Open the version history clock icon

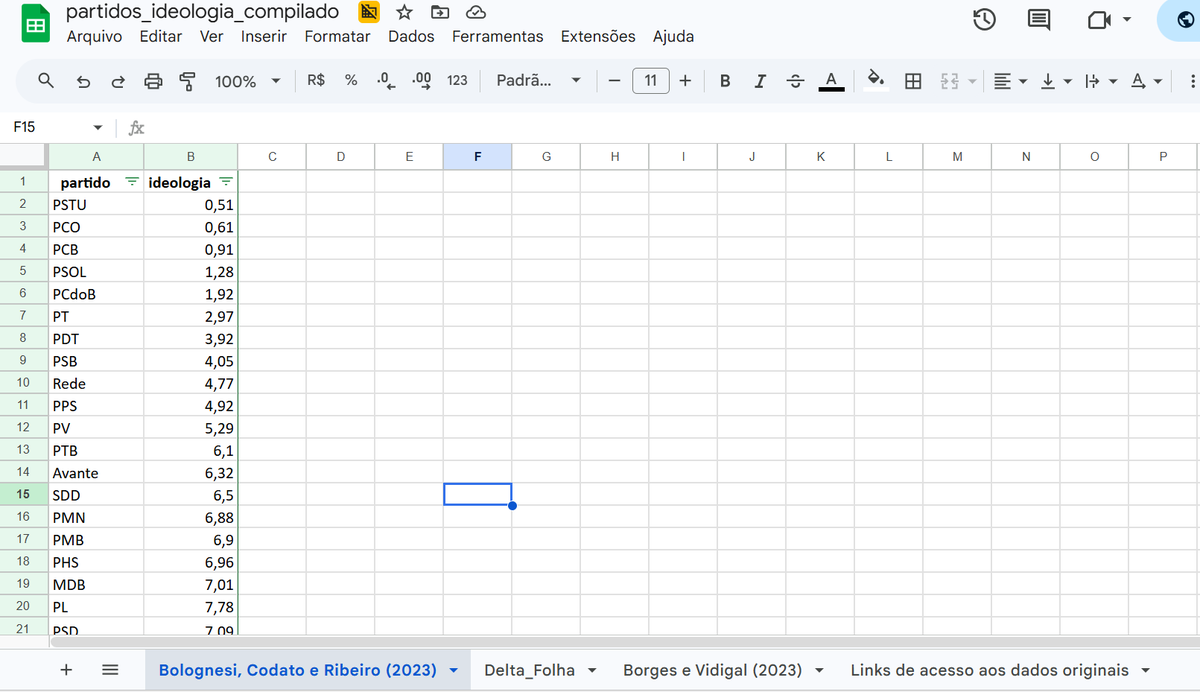coord(984,19)
